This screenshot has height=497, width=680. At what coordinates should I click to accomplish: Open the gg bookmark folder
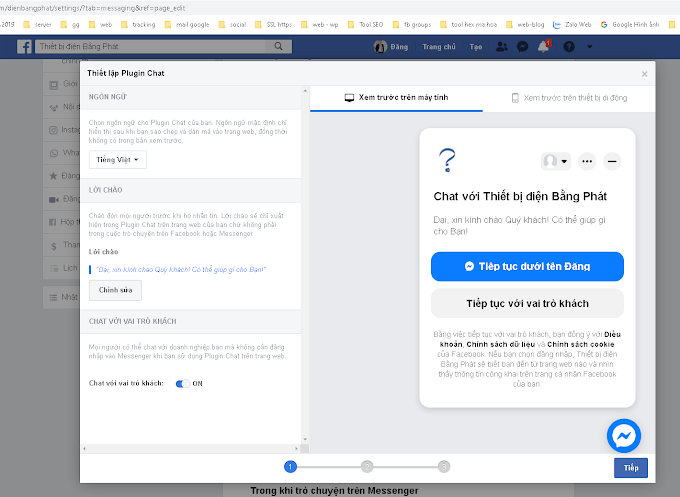pyautogui.click(x=70, y=25)
